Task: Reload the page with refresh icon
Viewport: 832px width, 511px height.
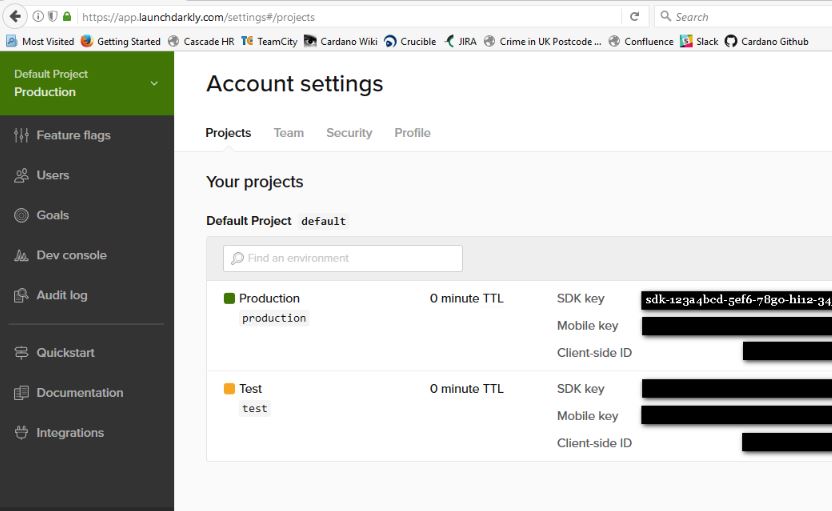Action: [x=635, y=16]
